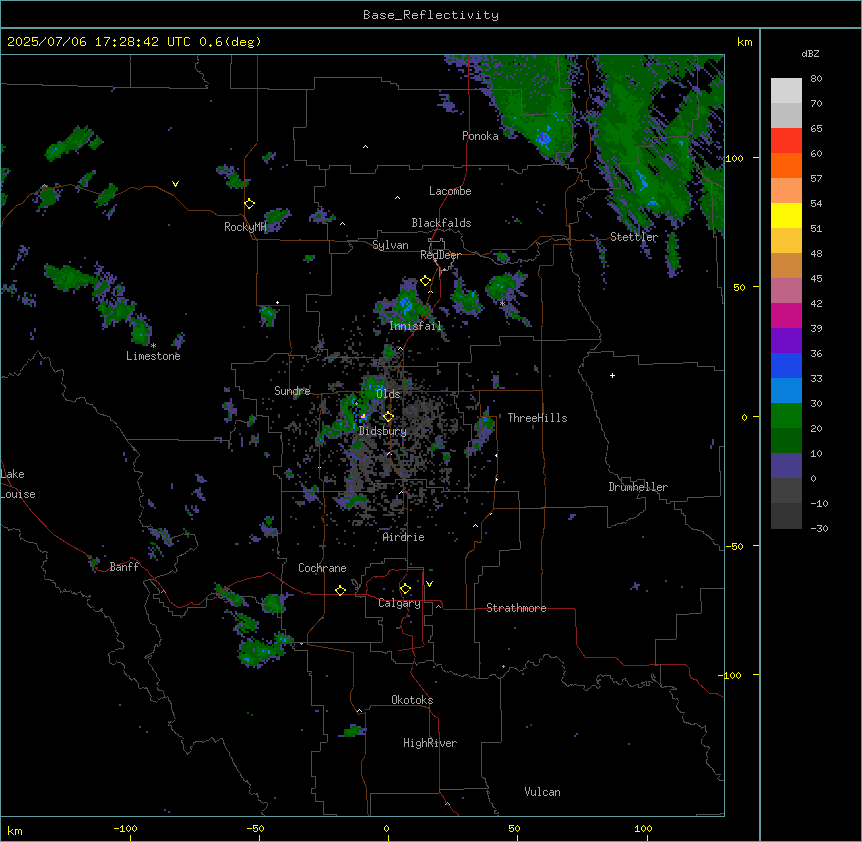Click the yellow v marker east of Calgary

[x=429, y=584]
